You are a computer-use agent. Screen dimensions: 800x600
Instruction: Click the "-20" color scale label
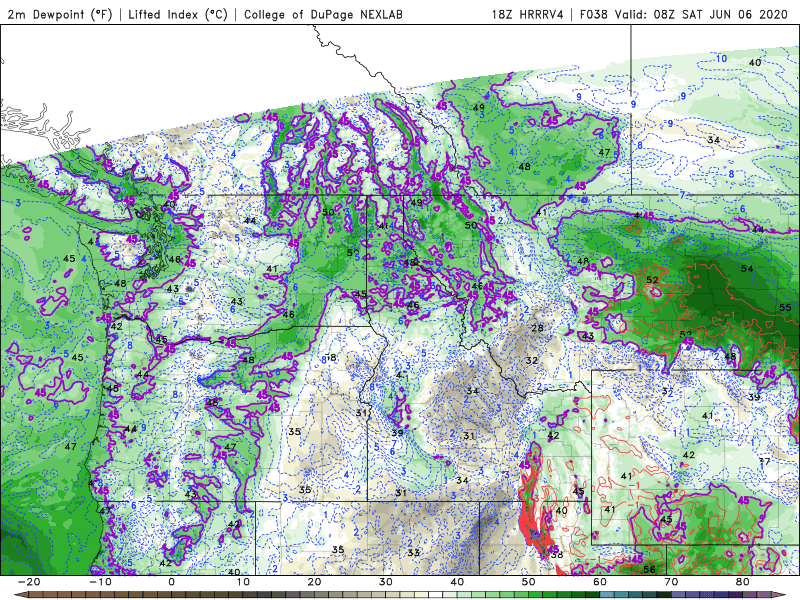point(29,582)
